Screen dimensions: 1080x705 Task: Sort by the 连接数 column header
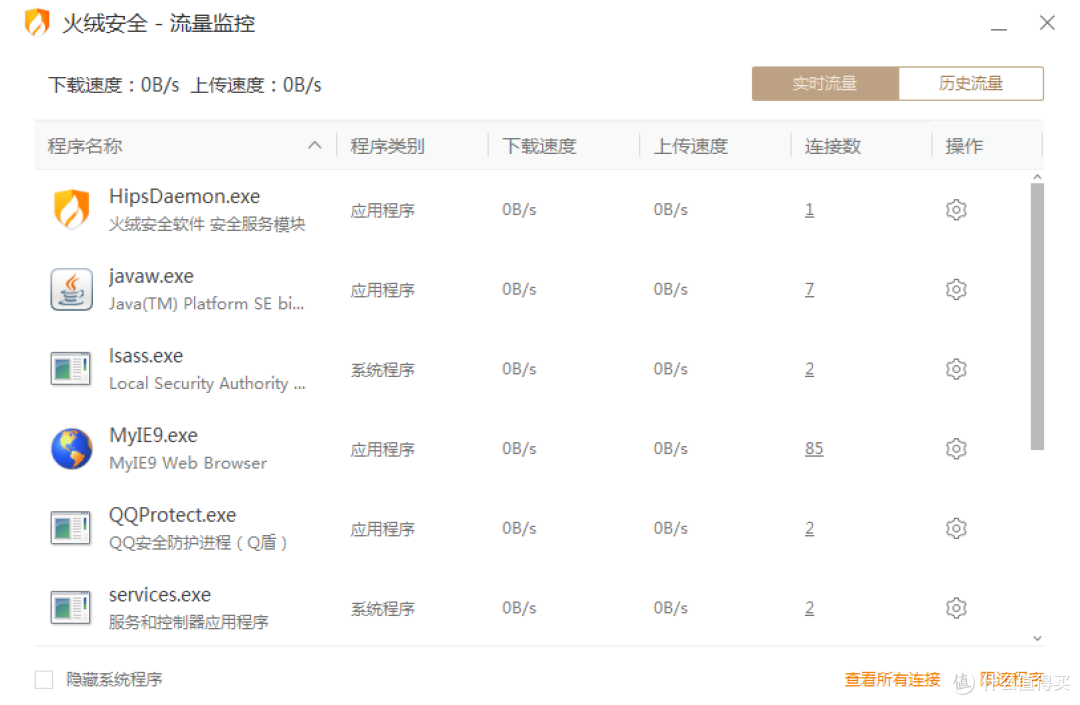pyautogui.click(x=833, y=146)
